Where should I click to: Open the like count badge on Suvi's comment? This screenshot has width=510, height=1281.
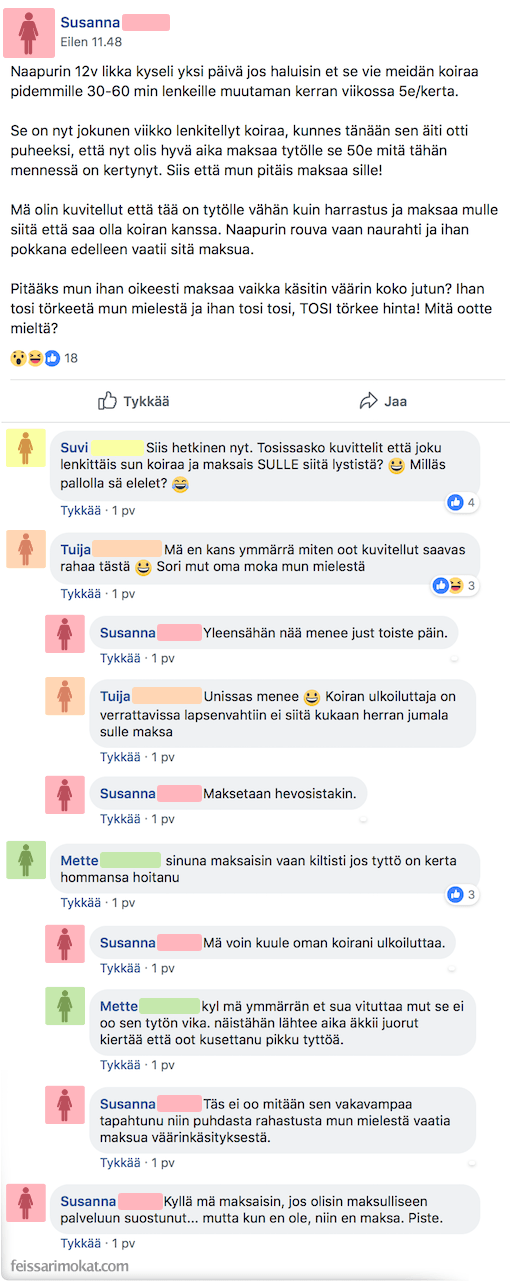click(x=462, y=502)
